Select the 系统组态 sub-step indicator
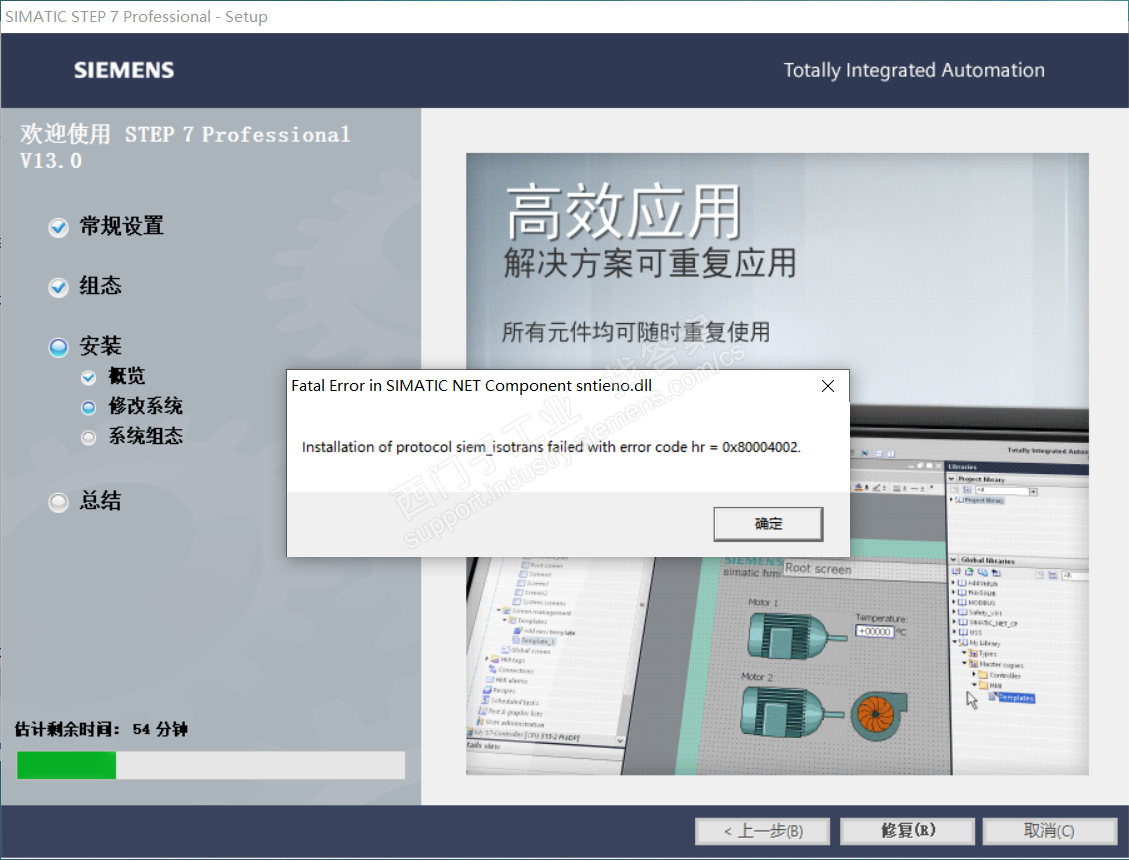This screenshot has width=1129, height=860. (89, 437)
